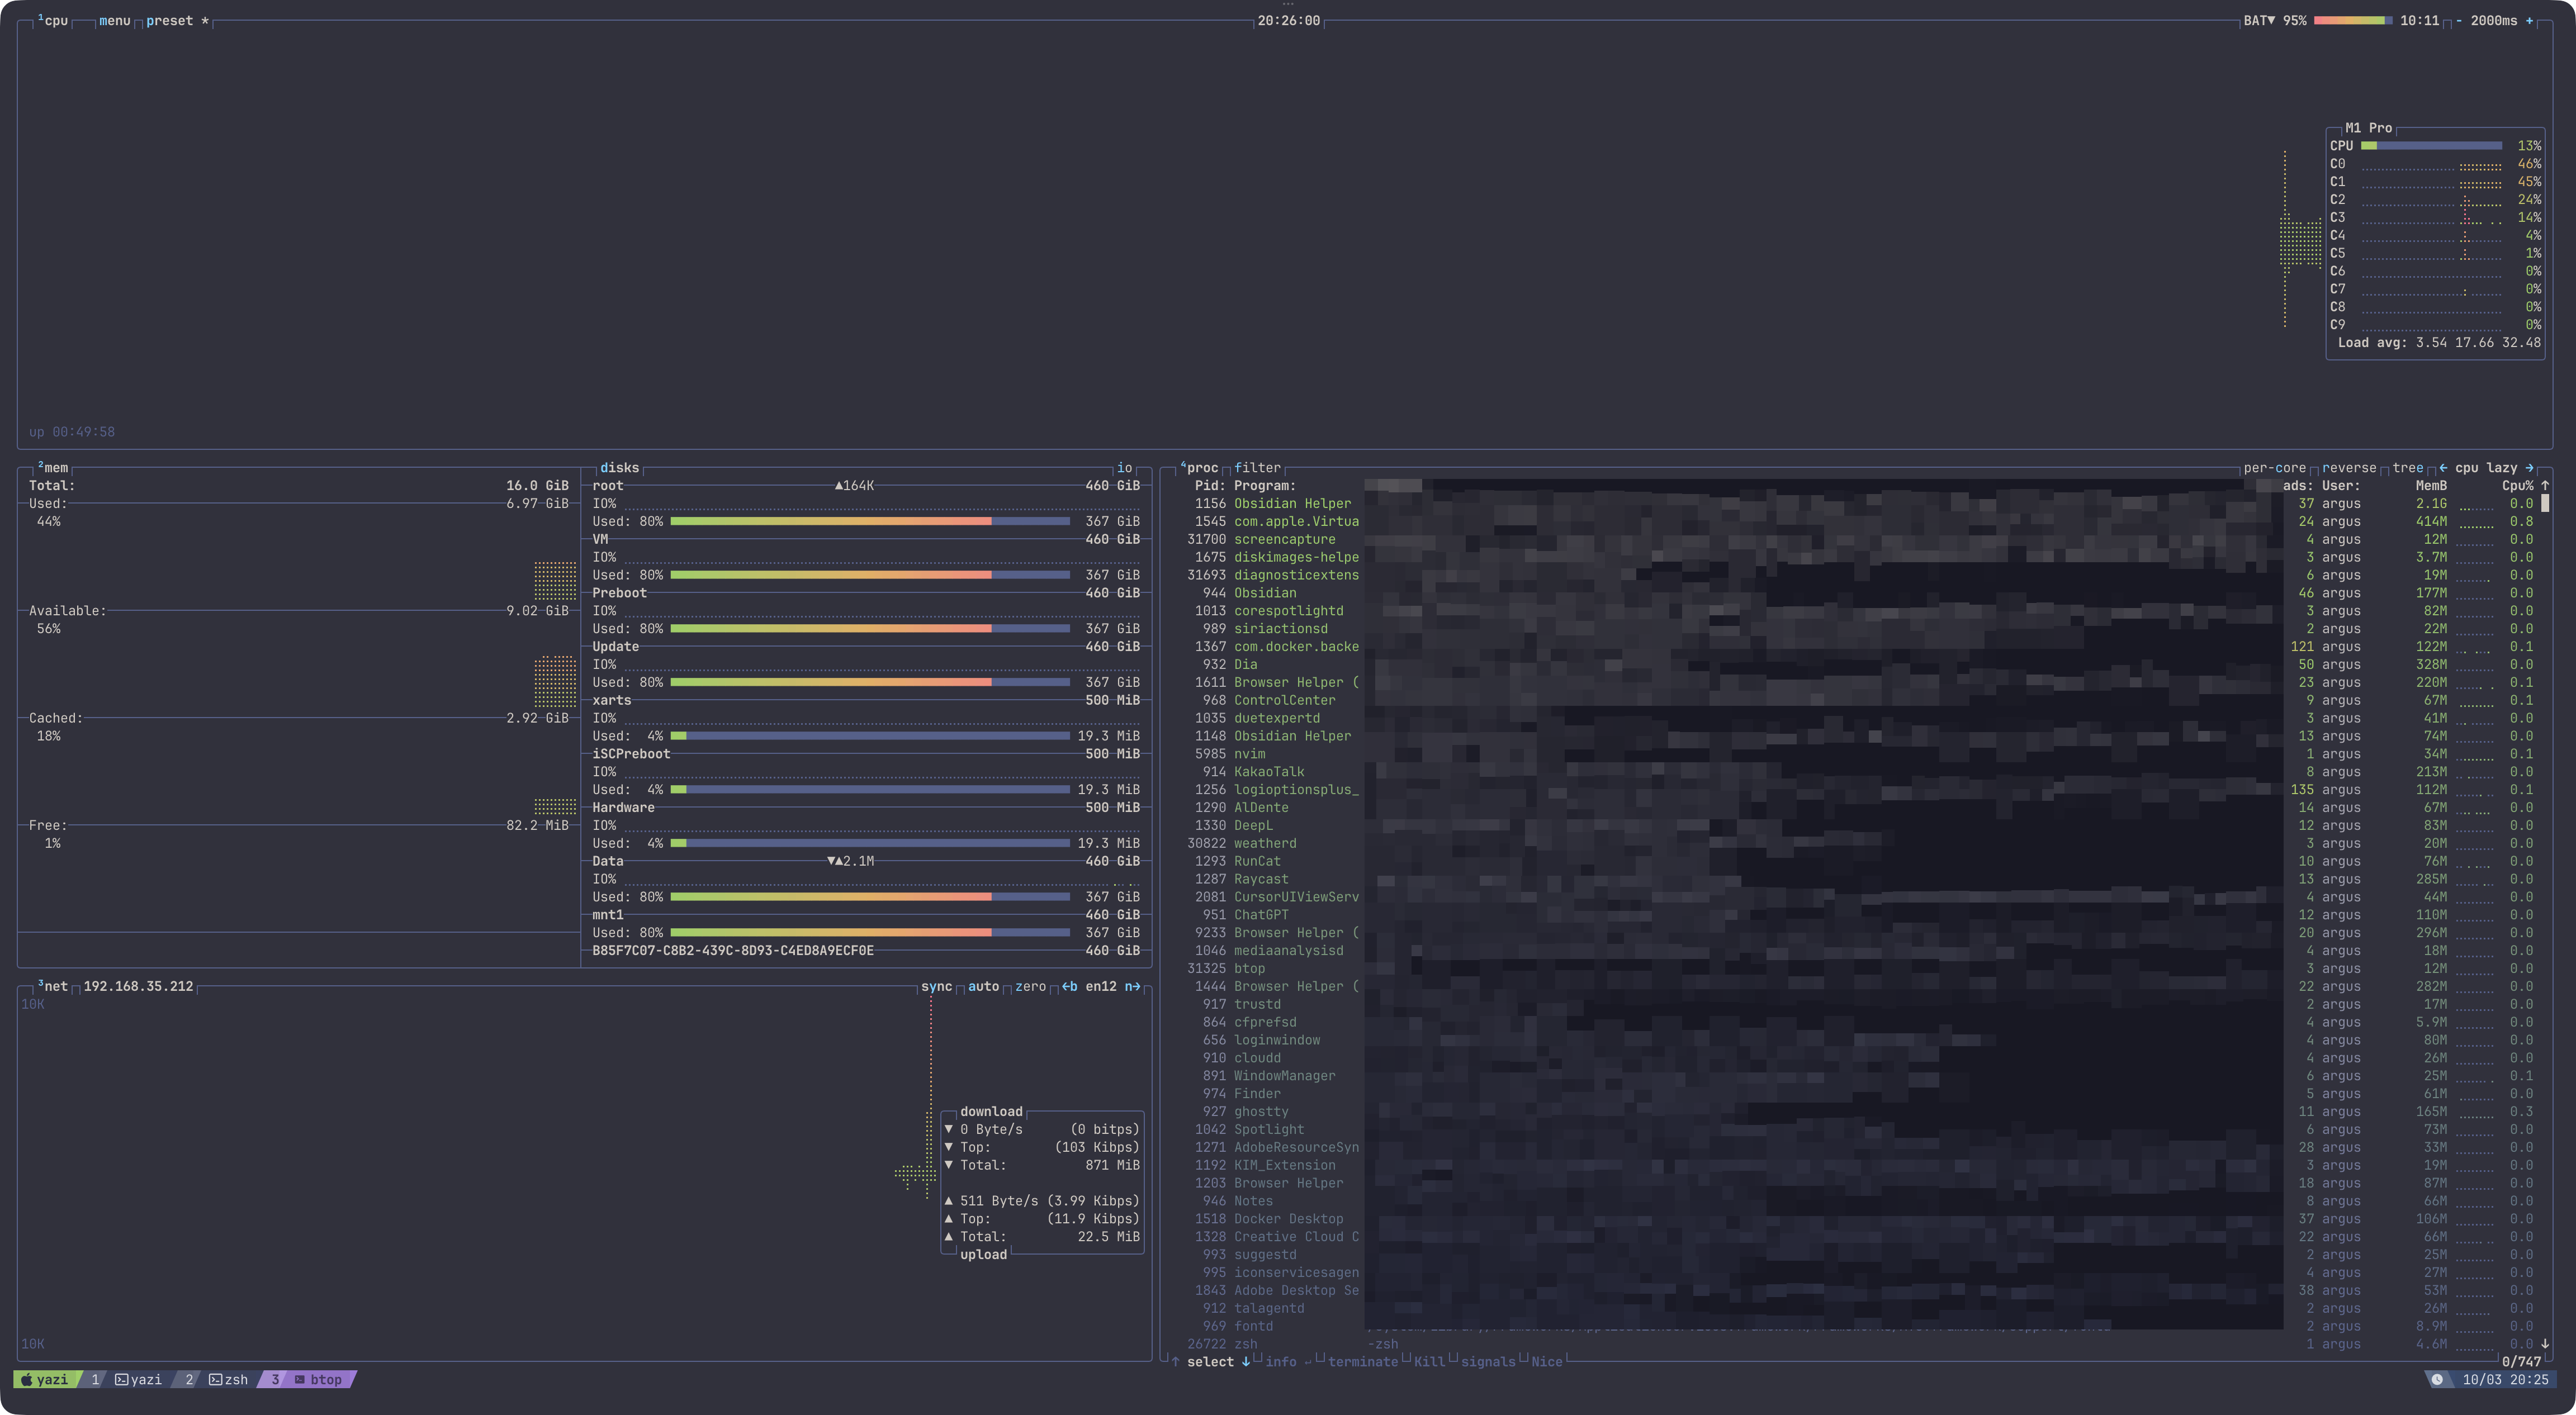
Task: Click the next network interface n arrow
Action: click(1132, 987)
